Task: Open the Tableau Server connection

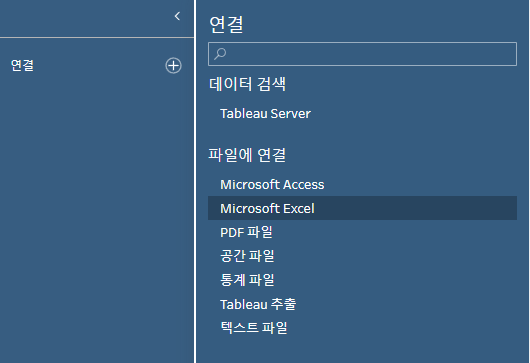Action: pyautogui.click(x=265, y=114)
